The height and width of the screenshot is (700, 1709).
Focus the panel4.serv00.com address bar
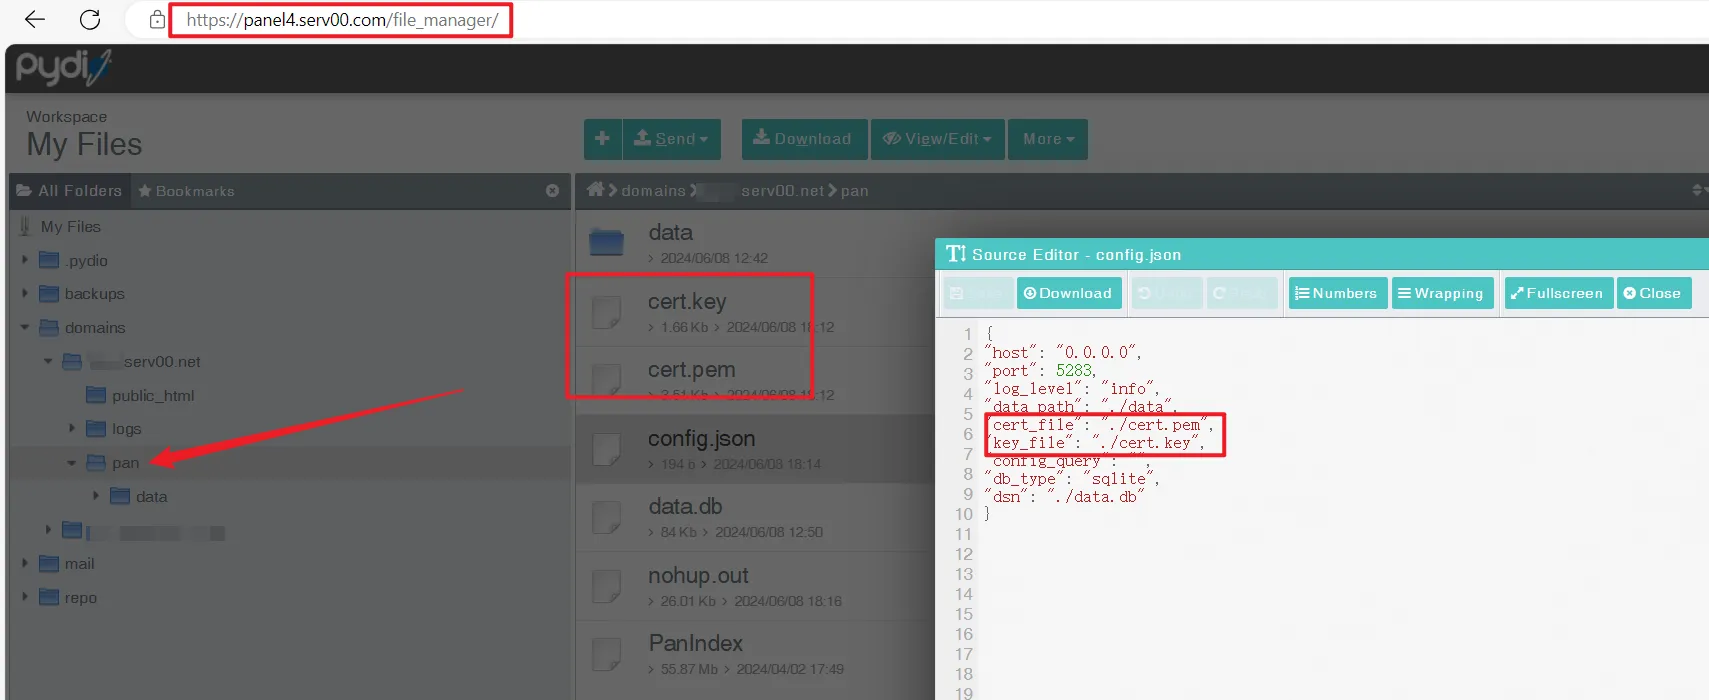[x=342, y=20]
